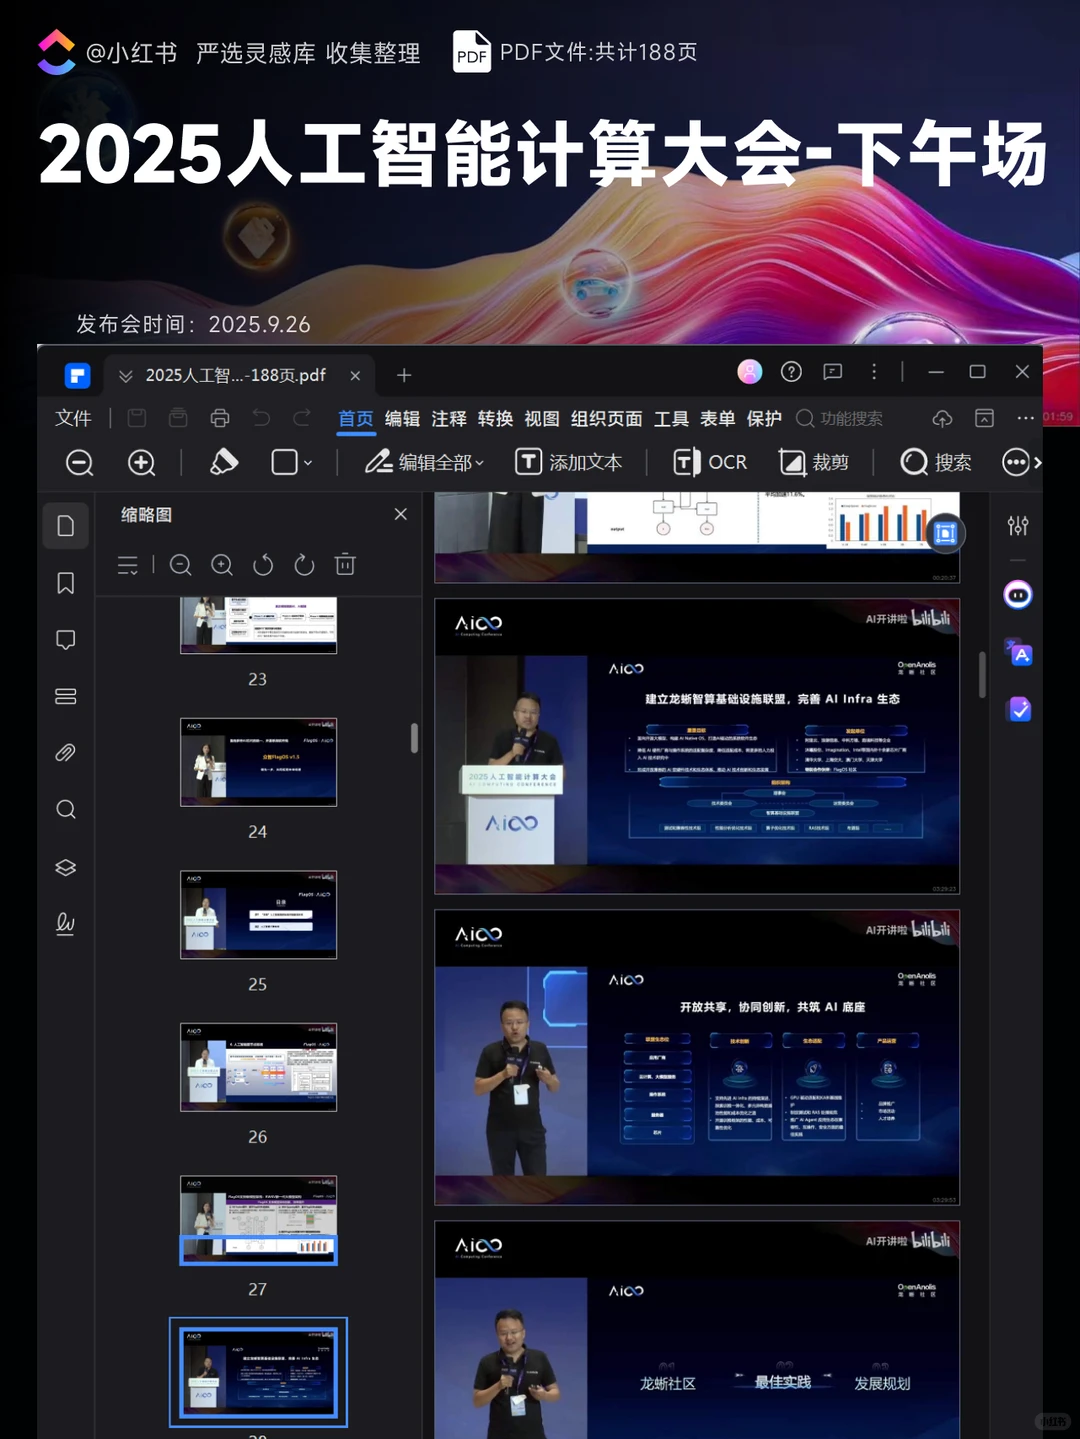The width and height of the screenshot is (1080, 1439).
Task: Switch to the 注释 ribbon tab
Action: point(449,419)
